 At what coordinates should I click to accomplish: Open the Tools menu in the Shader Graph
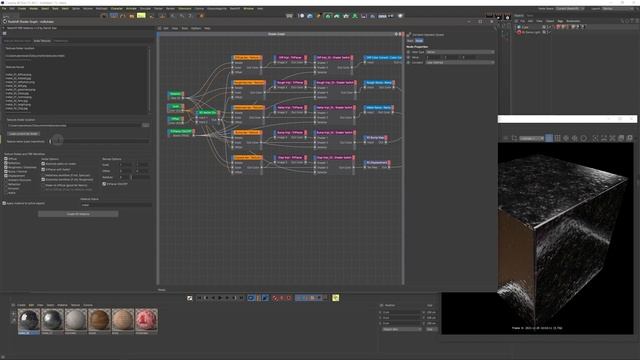[184, 29]
